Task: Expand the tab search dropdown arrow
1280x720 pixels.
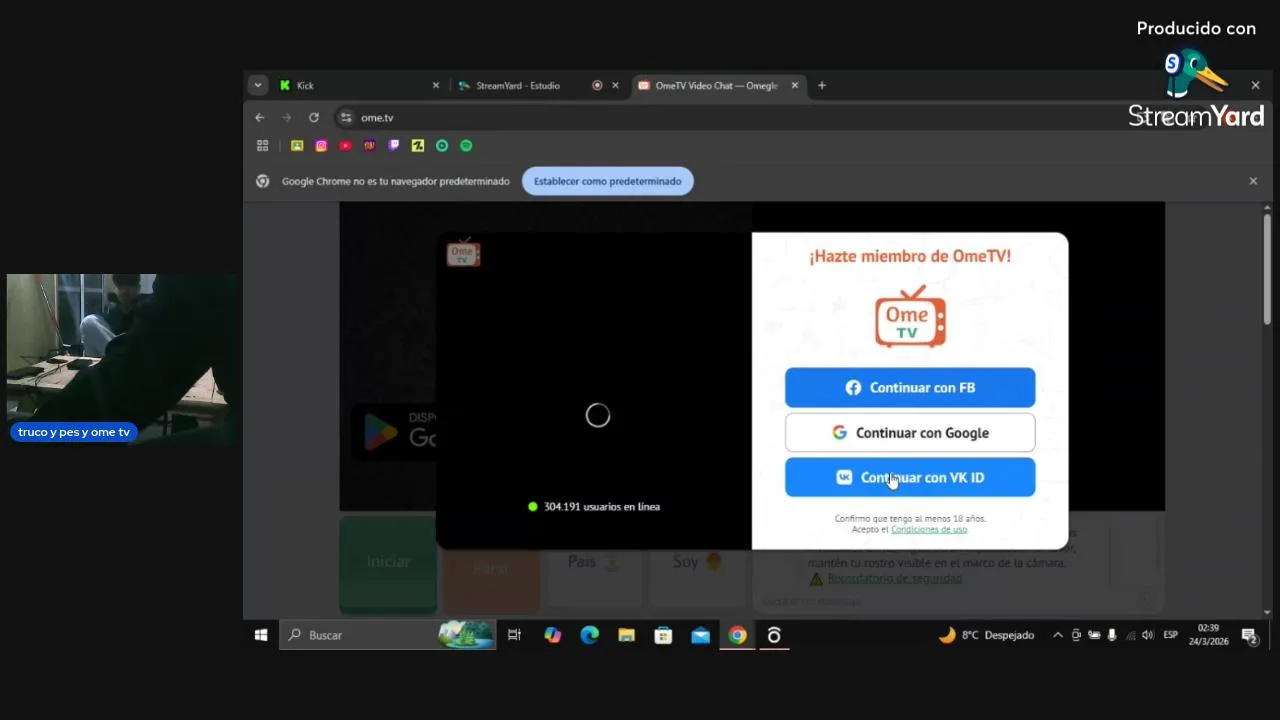Action: [258, 85]
